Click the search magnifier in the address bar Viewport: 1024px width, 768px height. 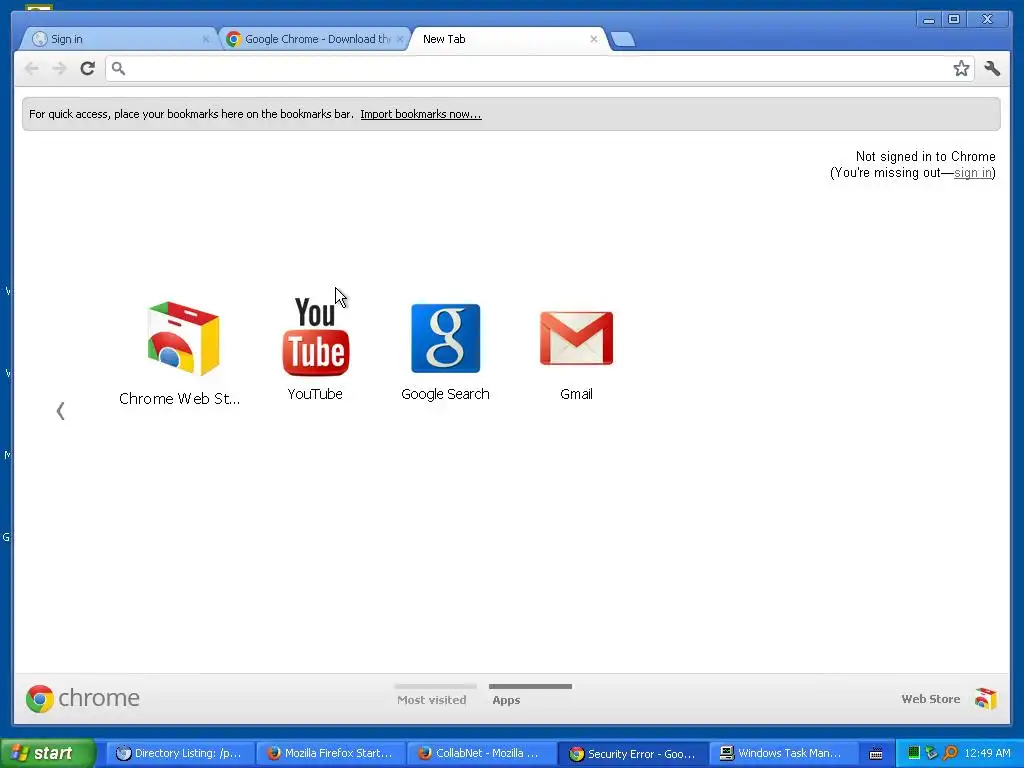tap(118, 68)
